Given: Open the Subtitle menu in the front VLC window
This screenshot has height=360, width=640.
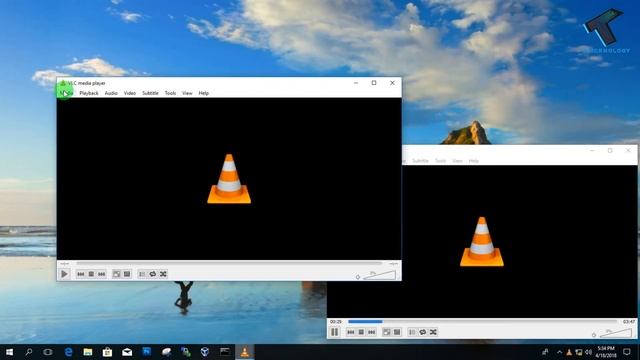Looking at the screenshot, I should point(150,93).
